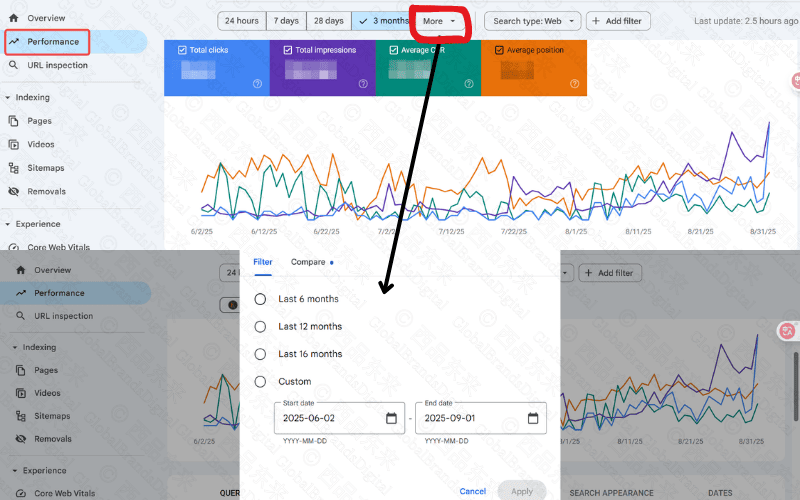Click the Removals icon in top sidebar
Screen dimensions: 800x500
[x=14, y=191]
